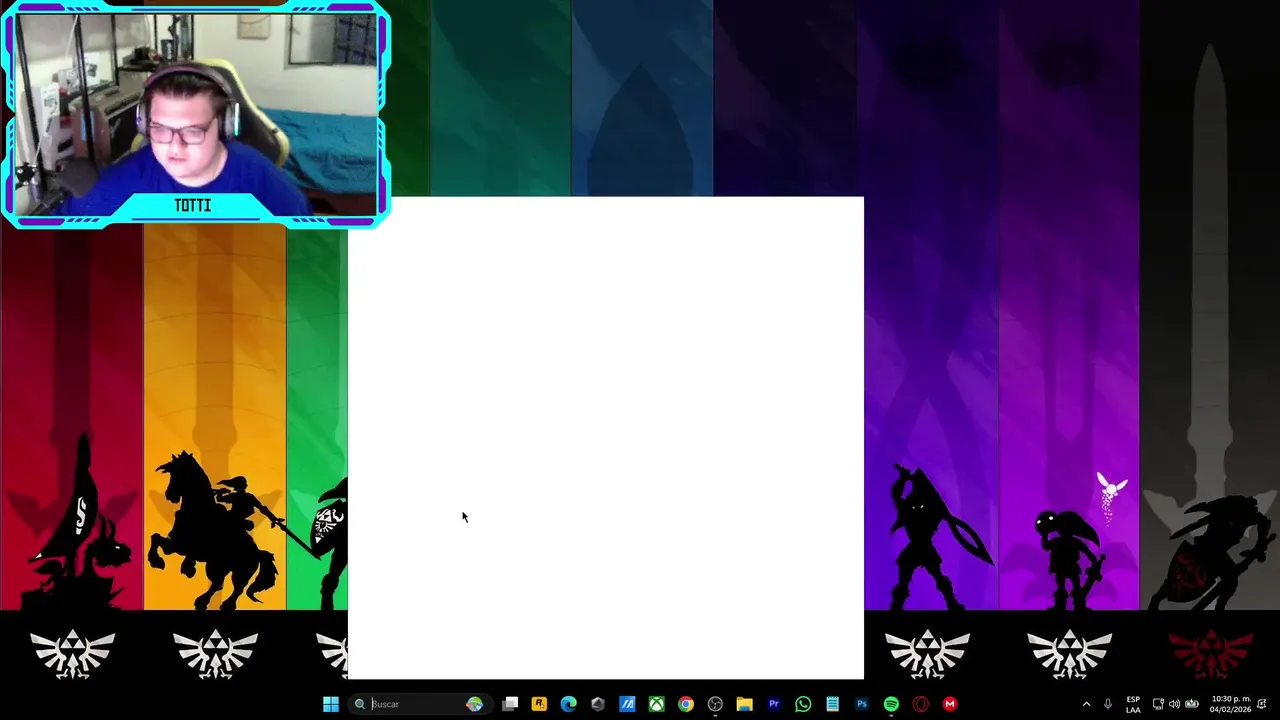The width and height of the screenshot is (1280, 720).
Task: Launch Adobe Premiere Pro from taskbar
Action: pyautogui.click(x=773, y=704)
